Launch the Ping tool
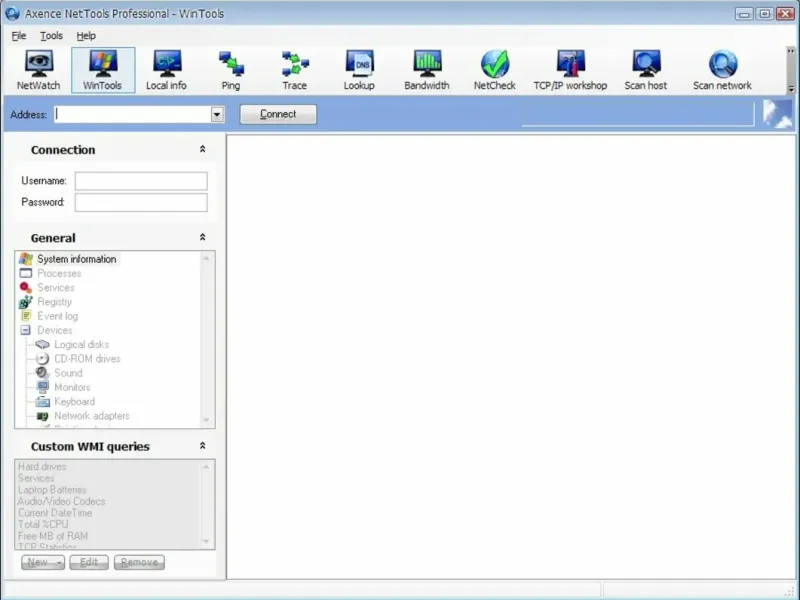Image resolution: width=800 pixels, height=600 pixels. pyautogui.click(x=231, y=70)
